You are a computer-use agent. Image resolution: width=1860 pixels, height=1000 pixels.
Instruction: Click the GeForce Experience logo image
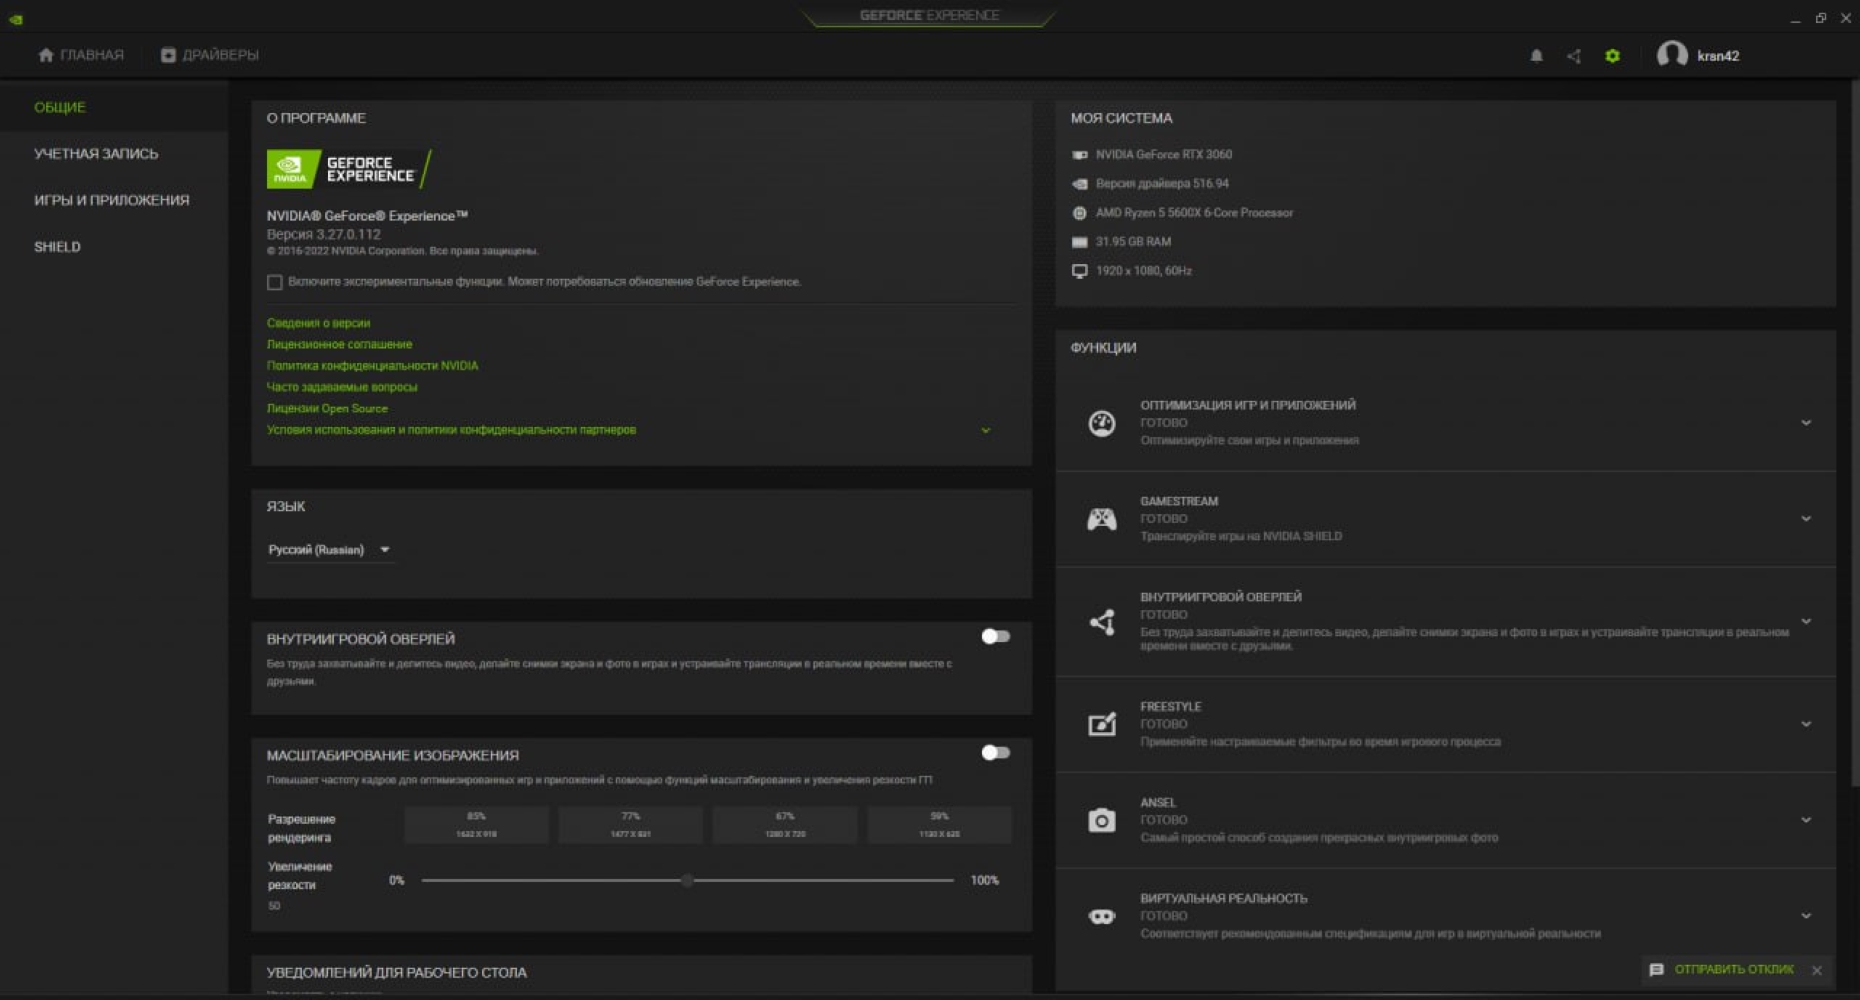click(349, 169)
